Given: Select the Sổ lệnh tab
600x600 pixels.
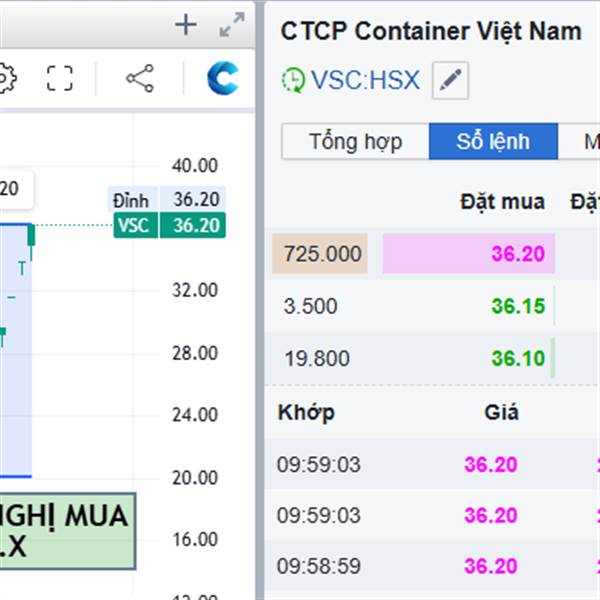Looking at the screenshot, I should pos(493,142).
